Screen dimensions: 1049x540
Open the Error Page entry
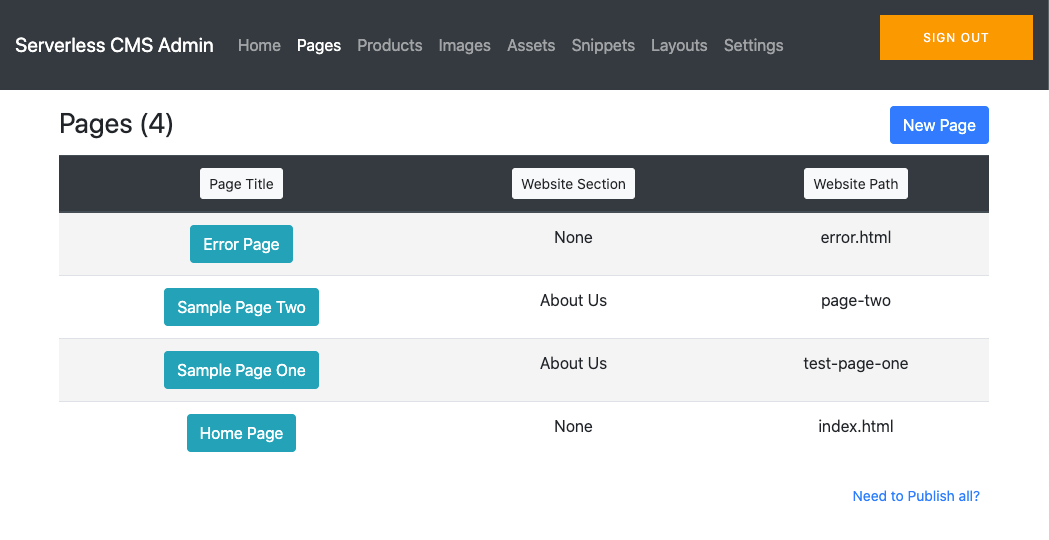coord(241,244)
